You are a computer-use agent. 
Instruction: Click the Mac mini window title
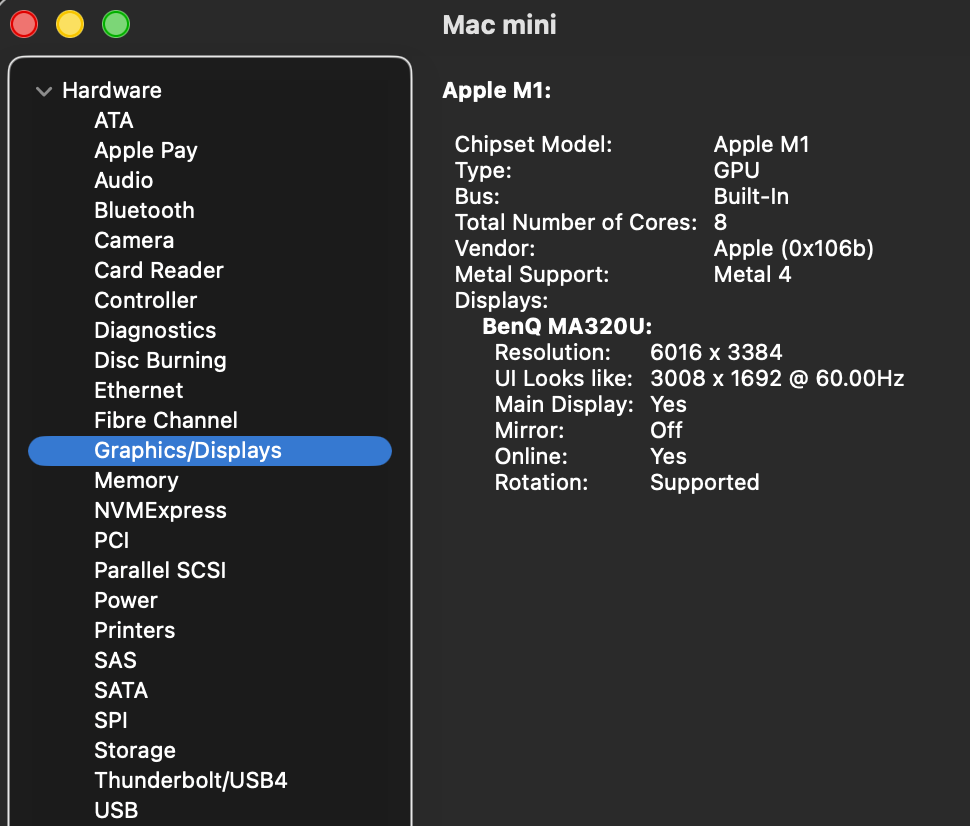pyautogui.click(x=499, y=25)
